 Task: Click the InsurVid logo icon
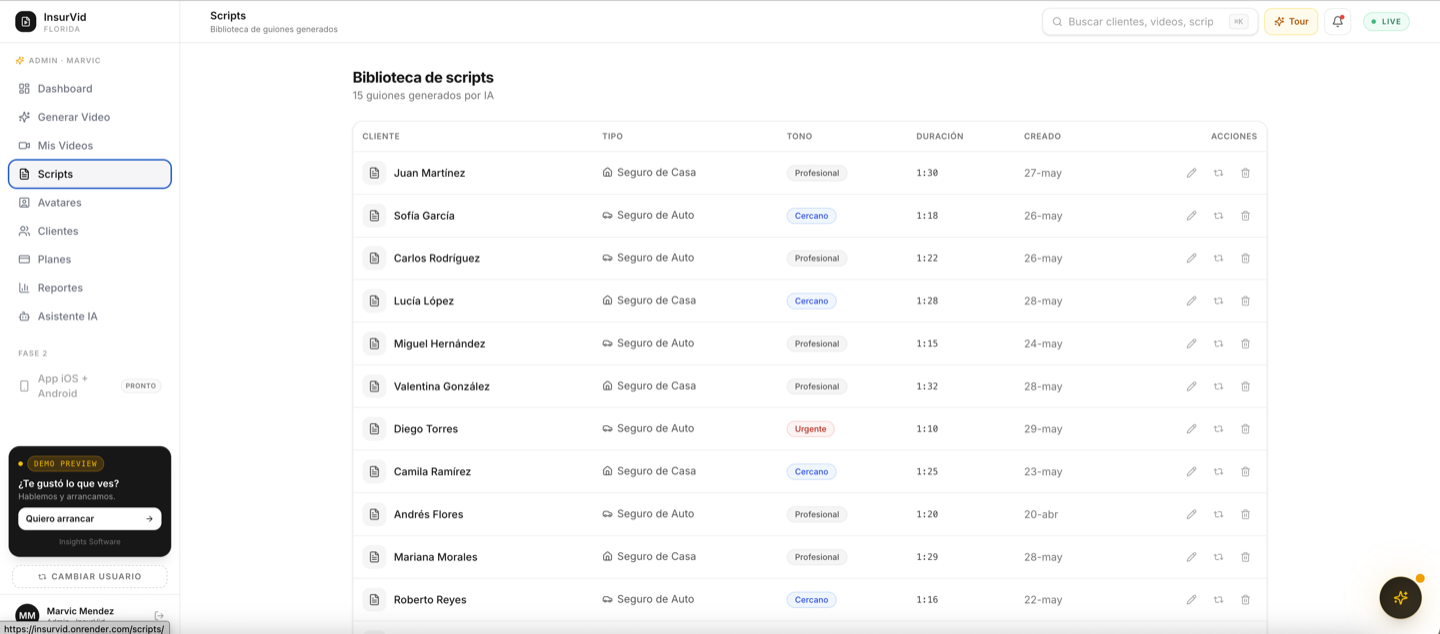point(25,21)
